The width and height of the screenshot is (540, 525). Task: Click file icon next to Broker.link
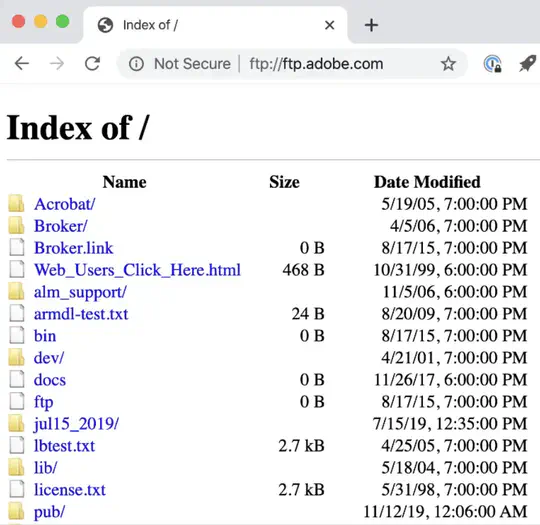[17, 247]
